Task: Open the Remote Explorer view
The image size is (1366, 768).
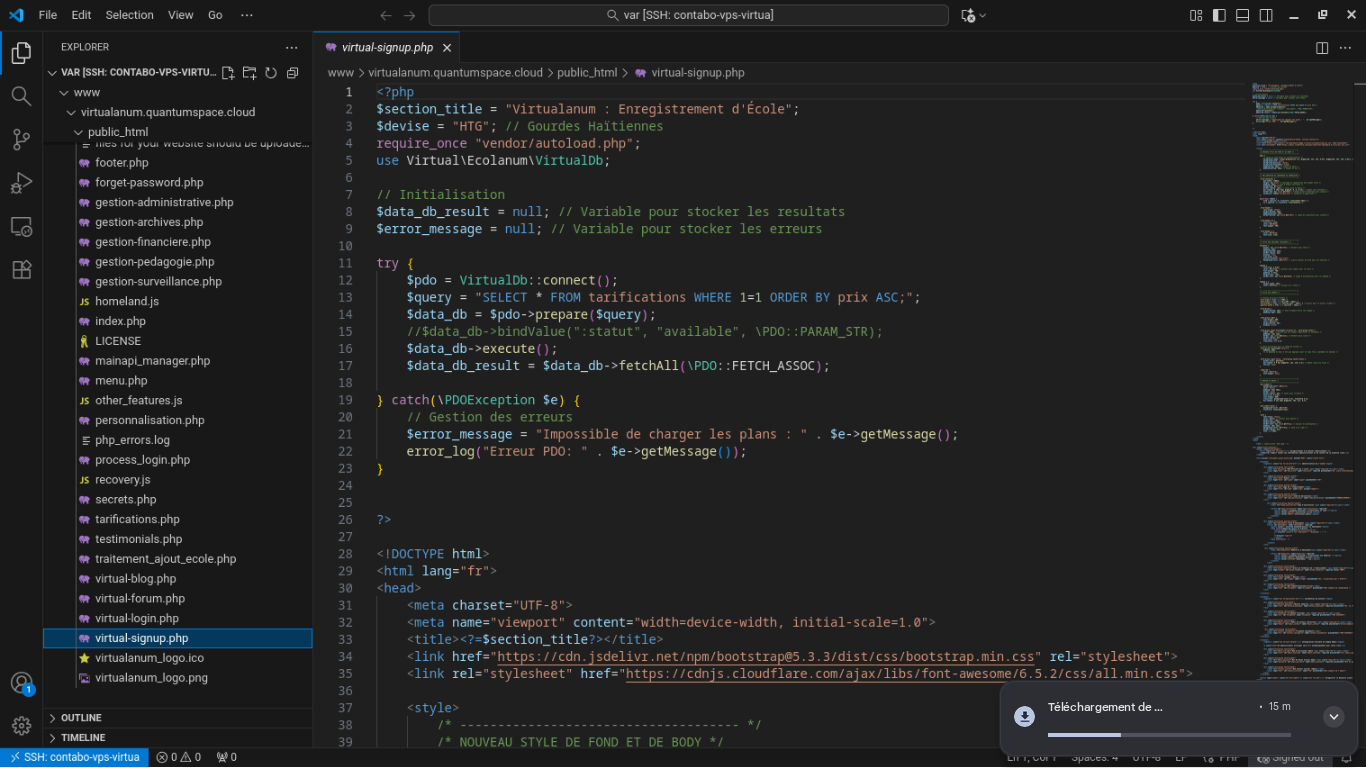Action: click(21, 227)
